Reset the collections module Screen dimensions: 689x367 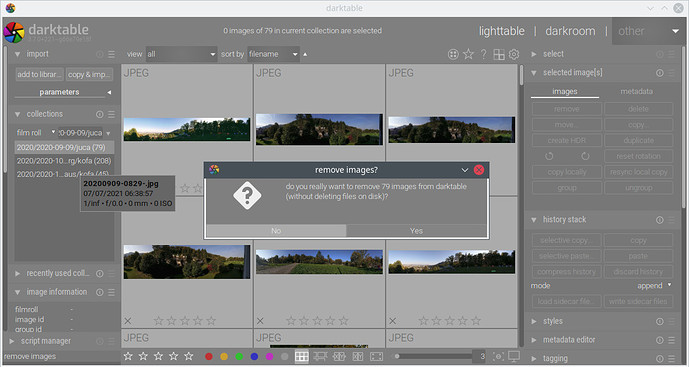(x=100, y=114)
